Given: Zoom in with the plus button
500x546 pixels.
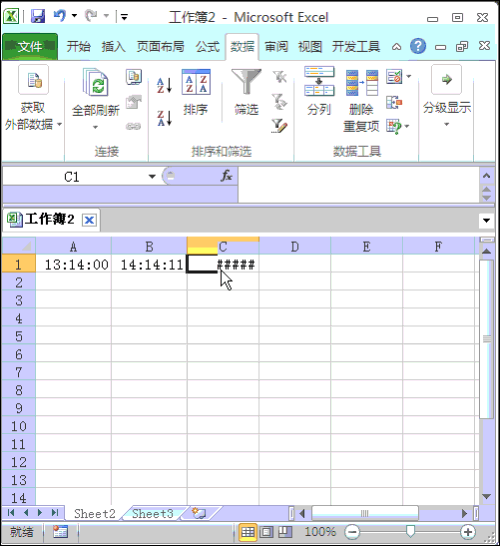Looking at the screenshot, I should [x=468, y=532].
